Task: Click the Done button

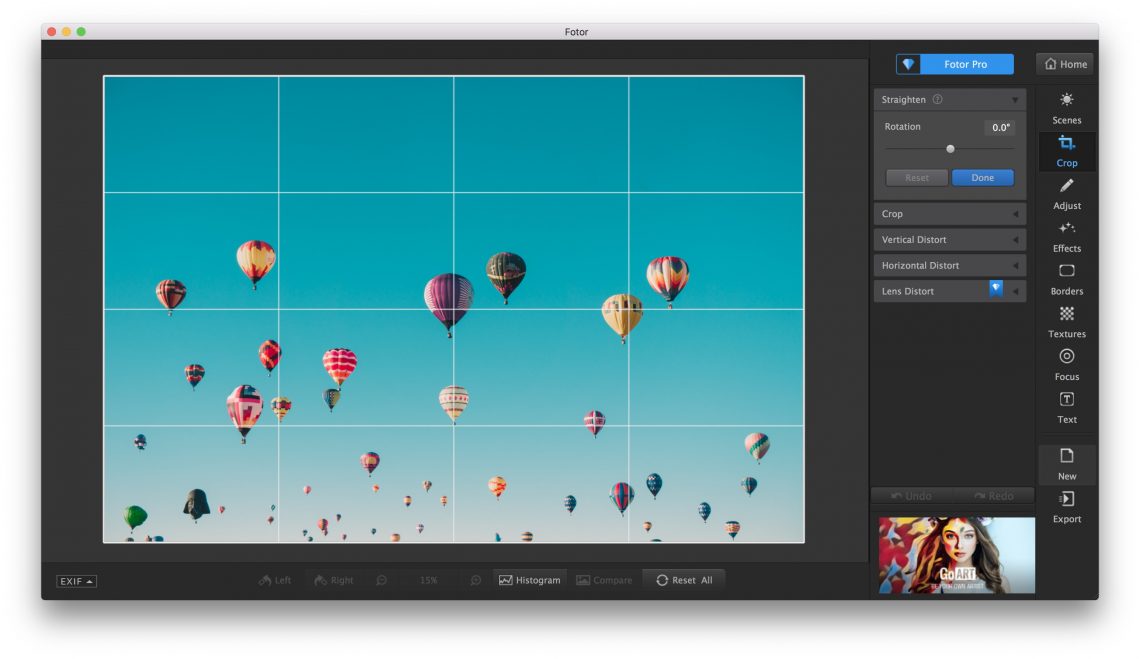Action: (x=982, y=178)
